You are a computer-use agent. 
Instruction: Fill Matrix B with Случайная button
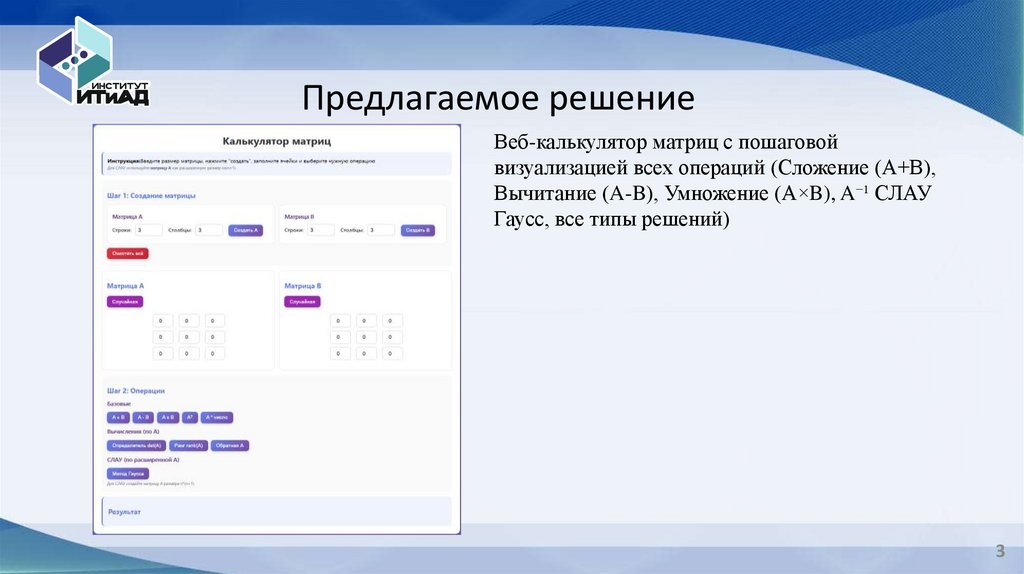[302, 302]
